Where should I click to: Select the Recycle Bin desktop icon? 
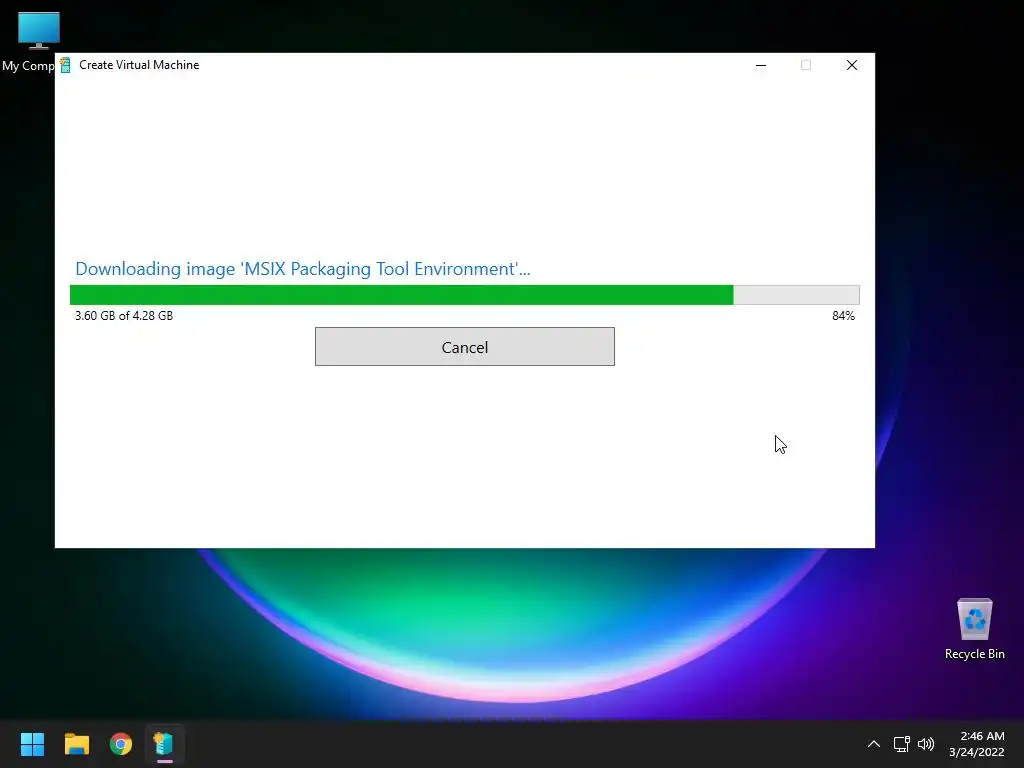[974, 629]
